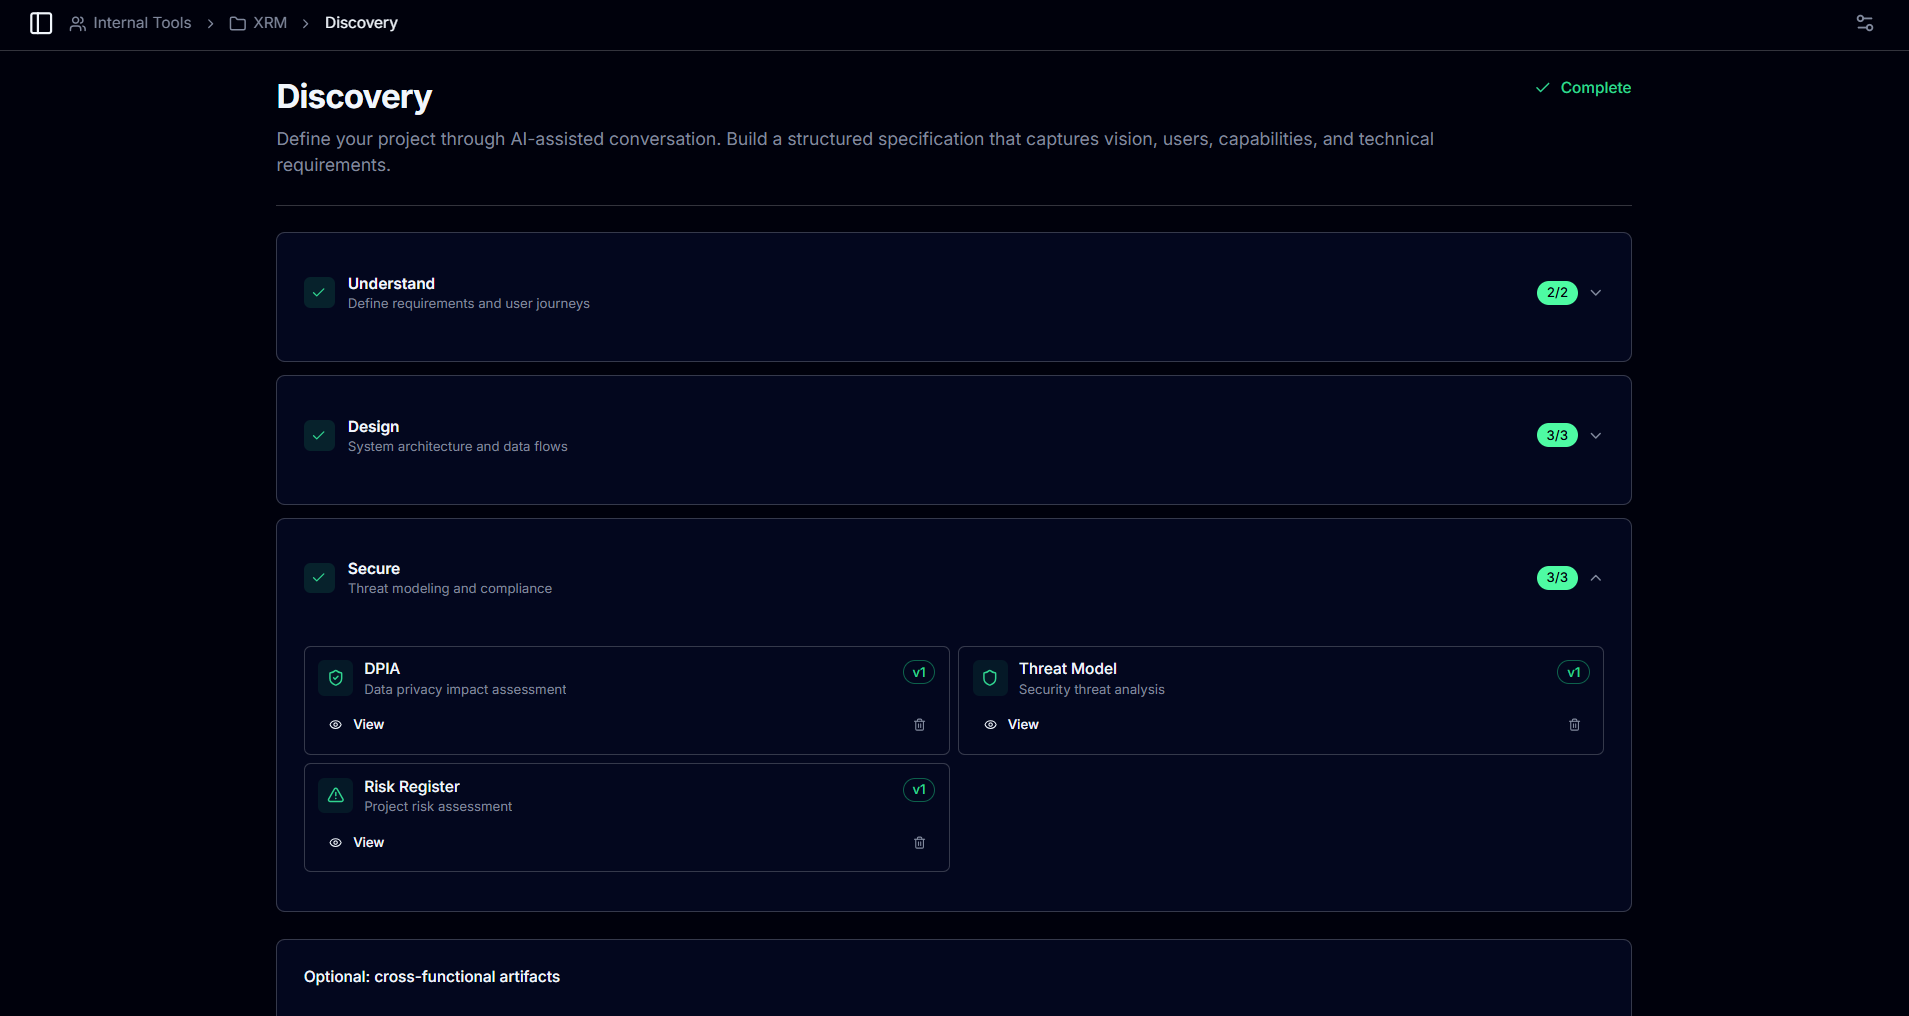Click the Secure section checkmark icon
1909x1016 pixels.
[x=319, y=578]
